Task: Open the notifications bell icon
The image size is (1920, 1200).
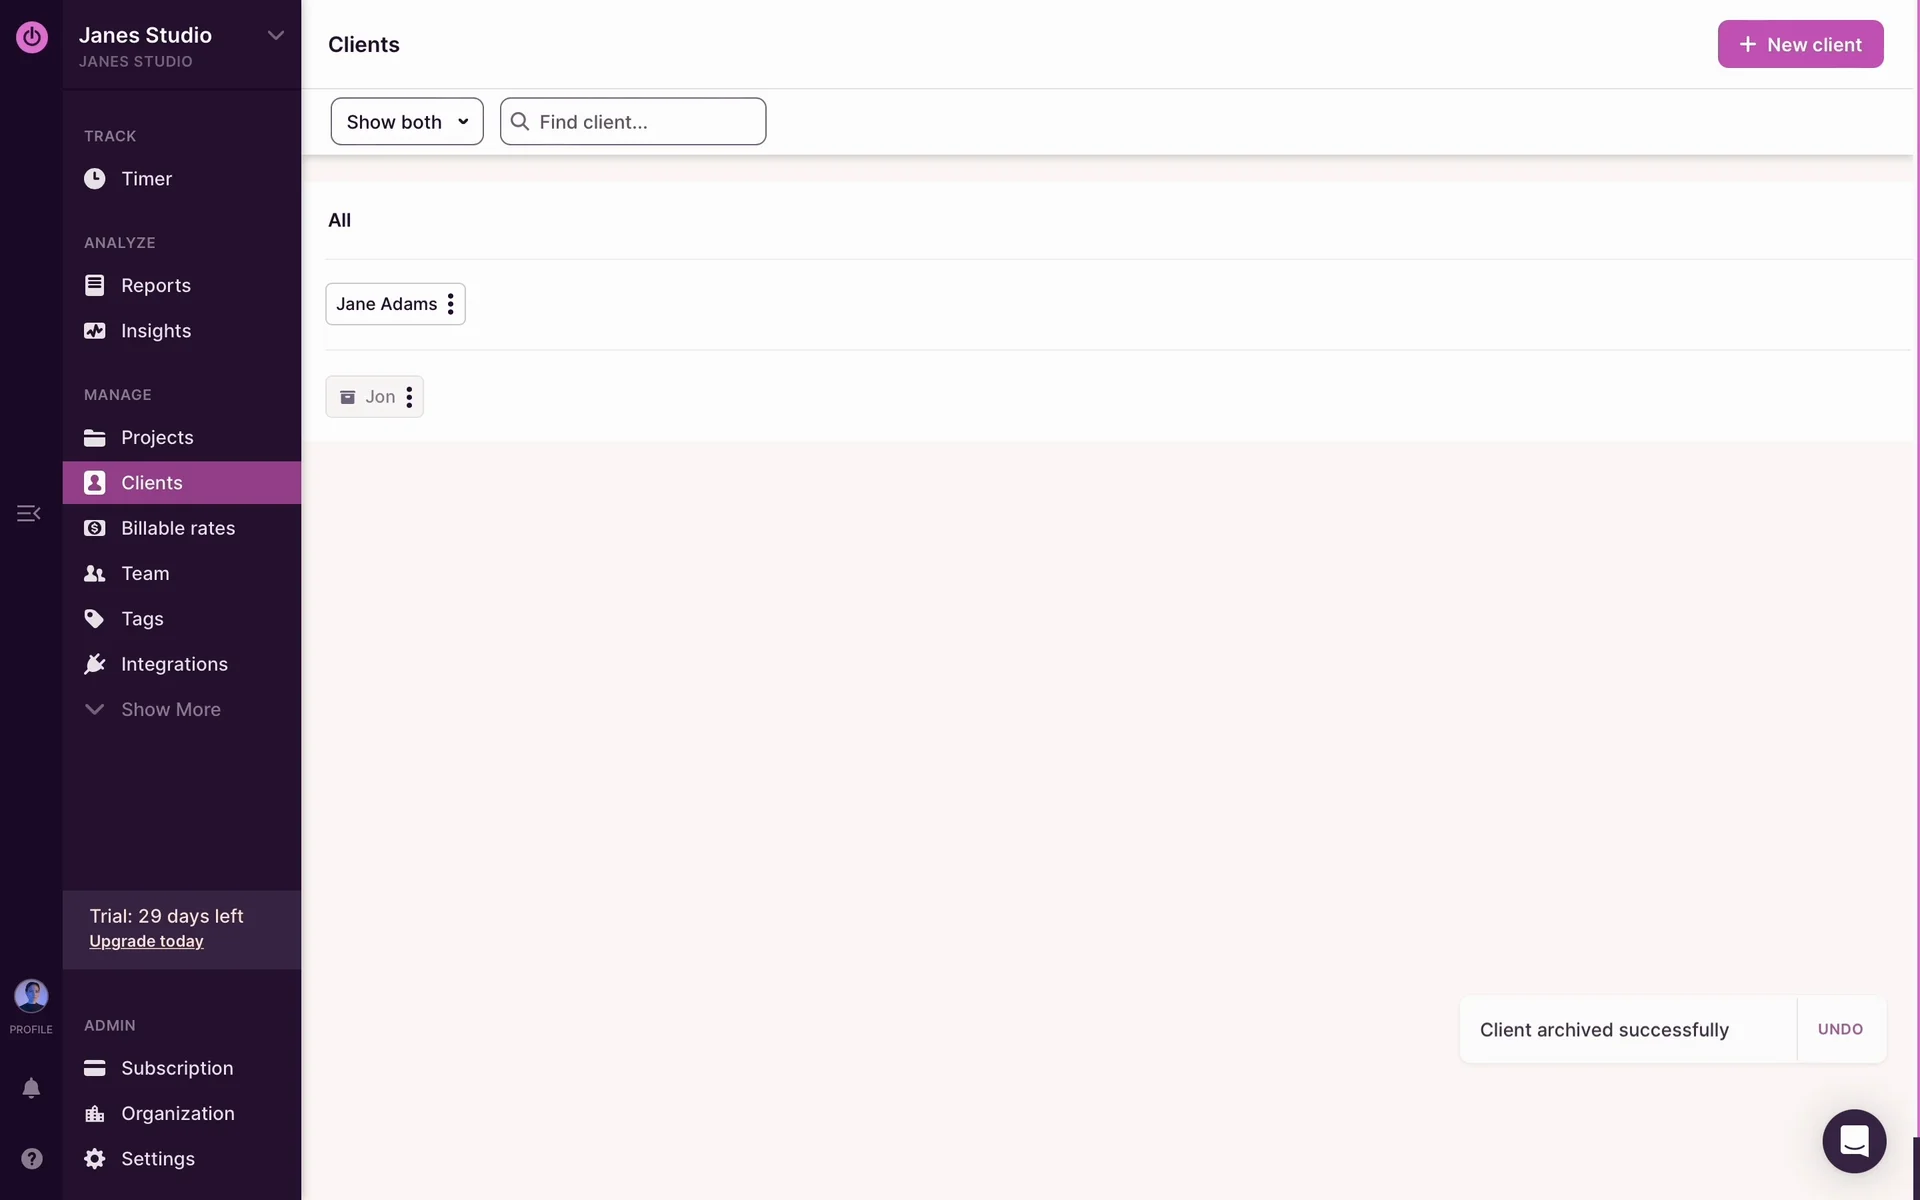Action: point(31,1088)
